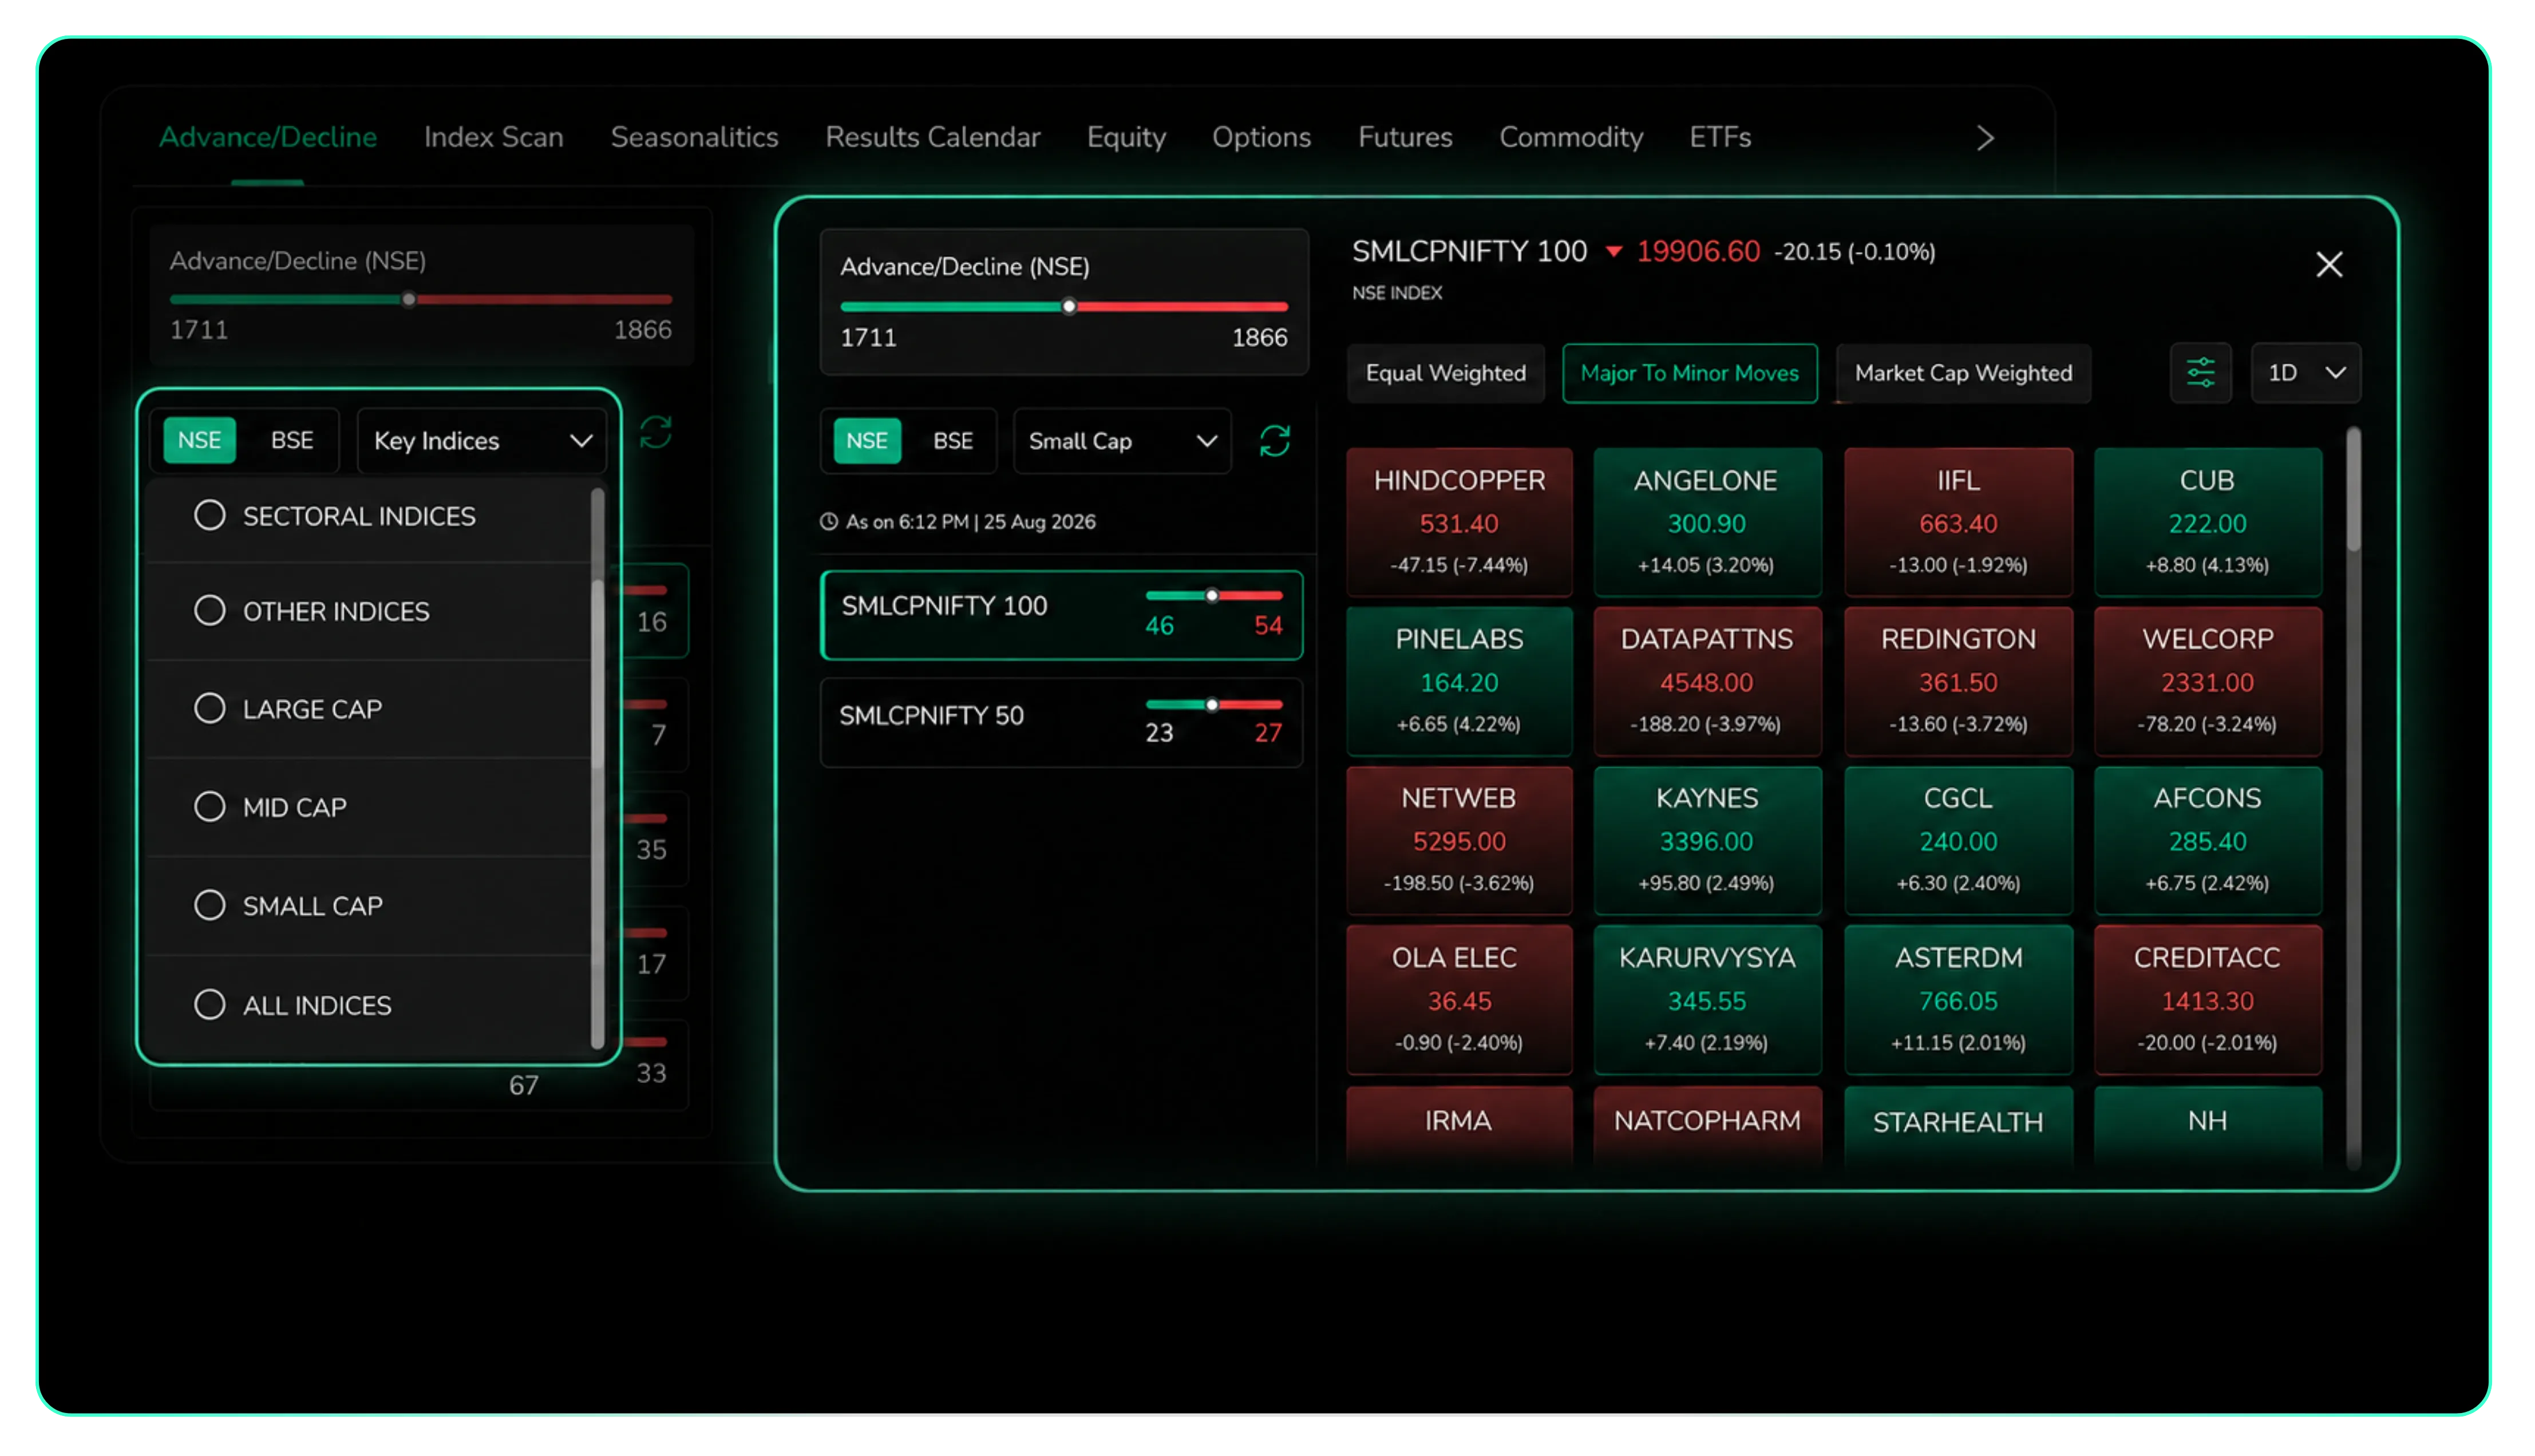
Task: Select the Equal Weighted view
Action: click(x=1445, y=373)
